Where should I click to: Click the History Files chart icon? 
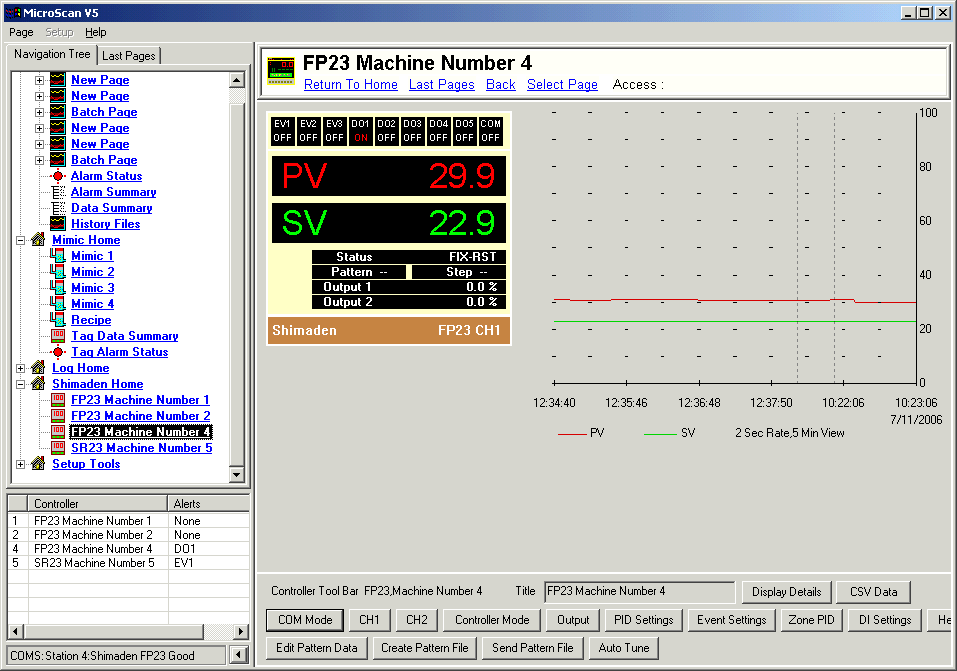58,223
